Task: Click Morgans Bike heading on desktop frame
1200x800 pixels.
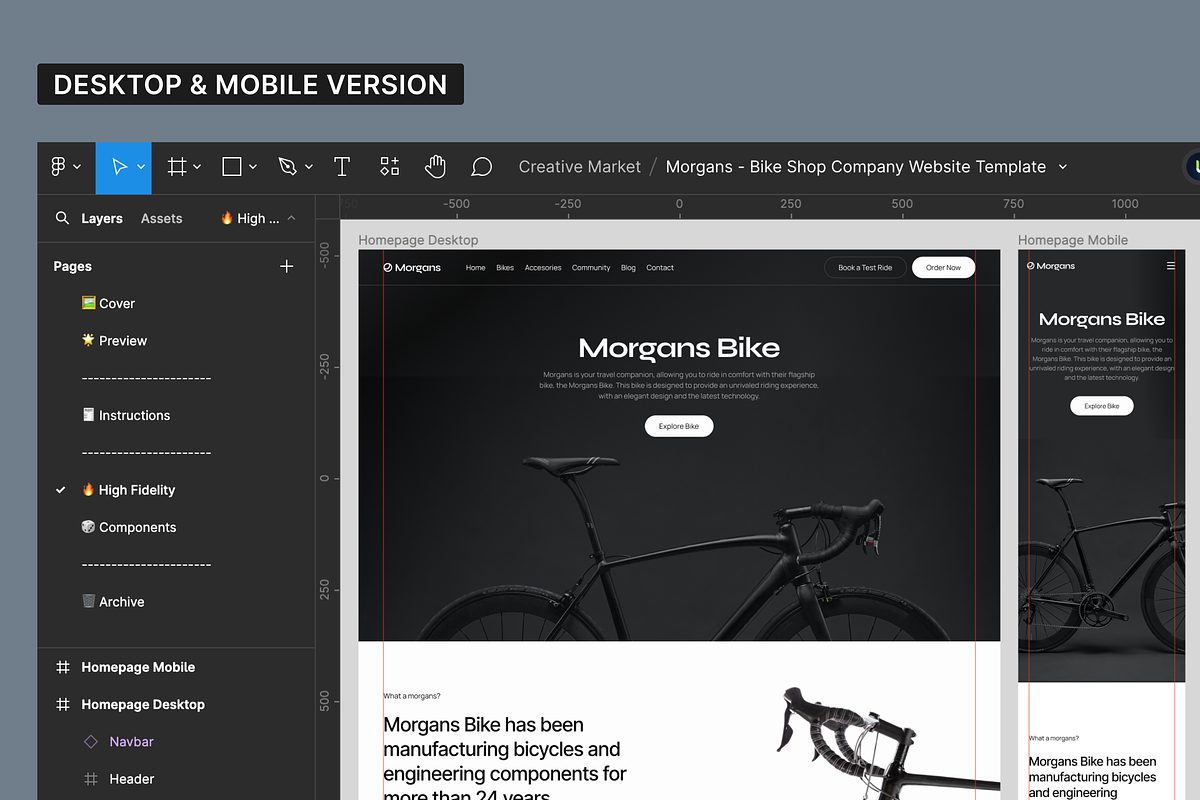Action: tap(679, 348)
